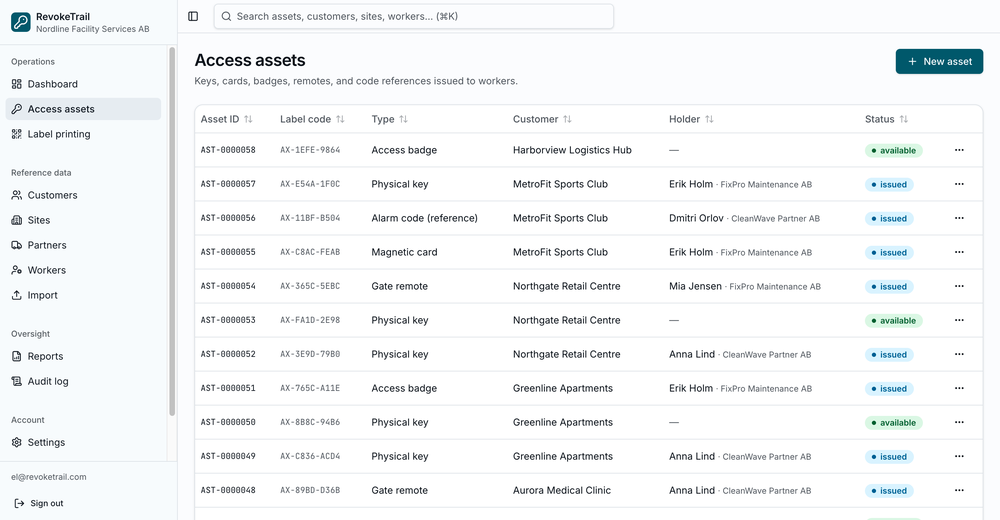The image size is (1000, 520).
Task: Open the Workers list
Action: coord(83,270)
